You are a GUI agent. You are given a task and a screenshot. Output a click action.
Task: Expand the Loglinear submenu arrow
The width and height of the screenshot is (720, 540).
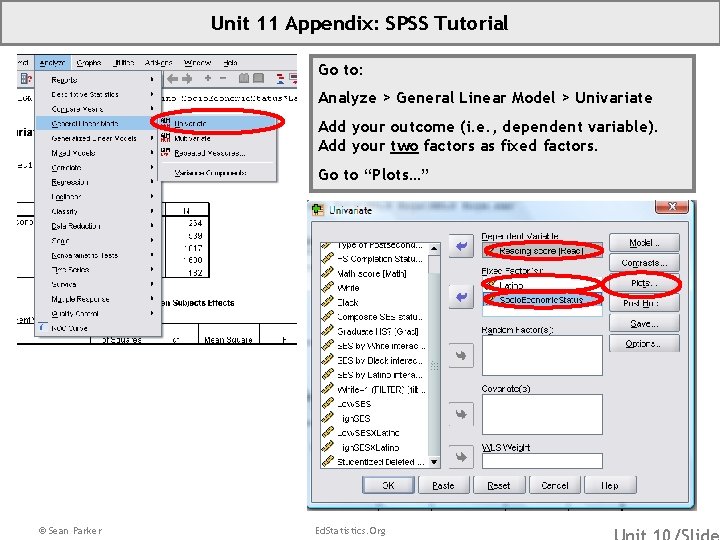click(152, 197)
